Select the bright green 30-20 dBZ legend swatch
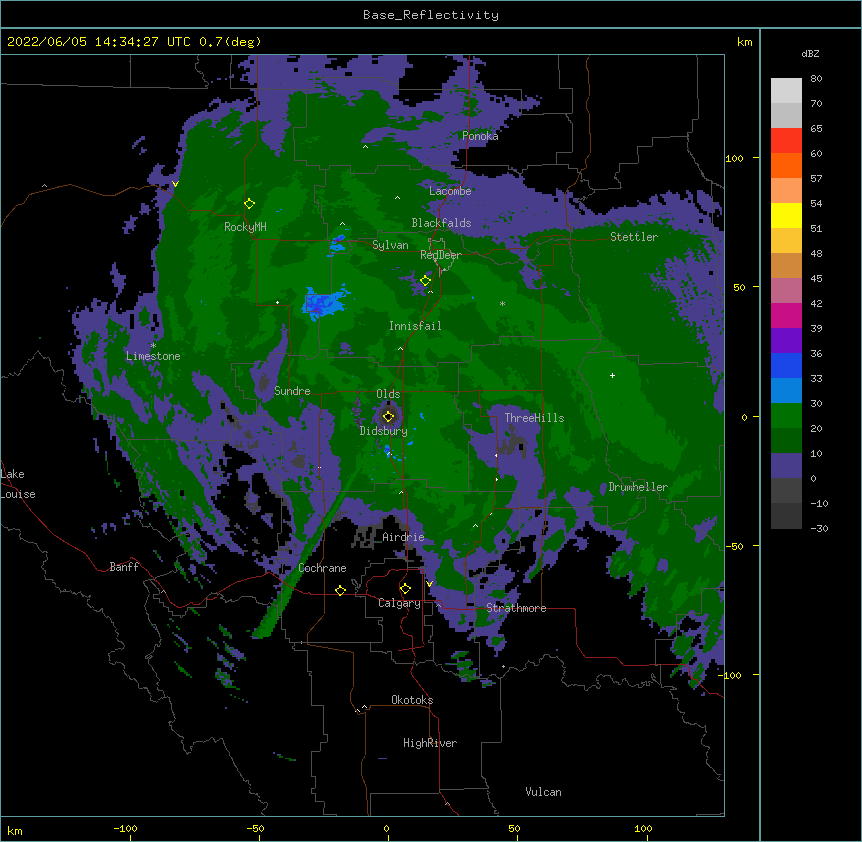 coord(786,416)
